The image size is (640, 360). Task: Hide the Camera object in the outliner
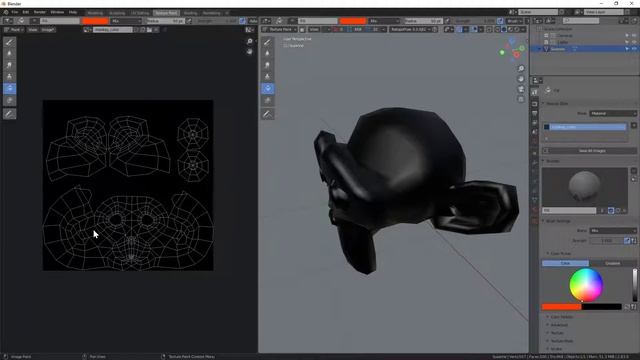click(634, 36)
